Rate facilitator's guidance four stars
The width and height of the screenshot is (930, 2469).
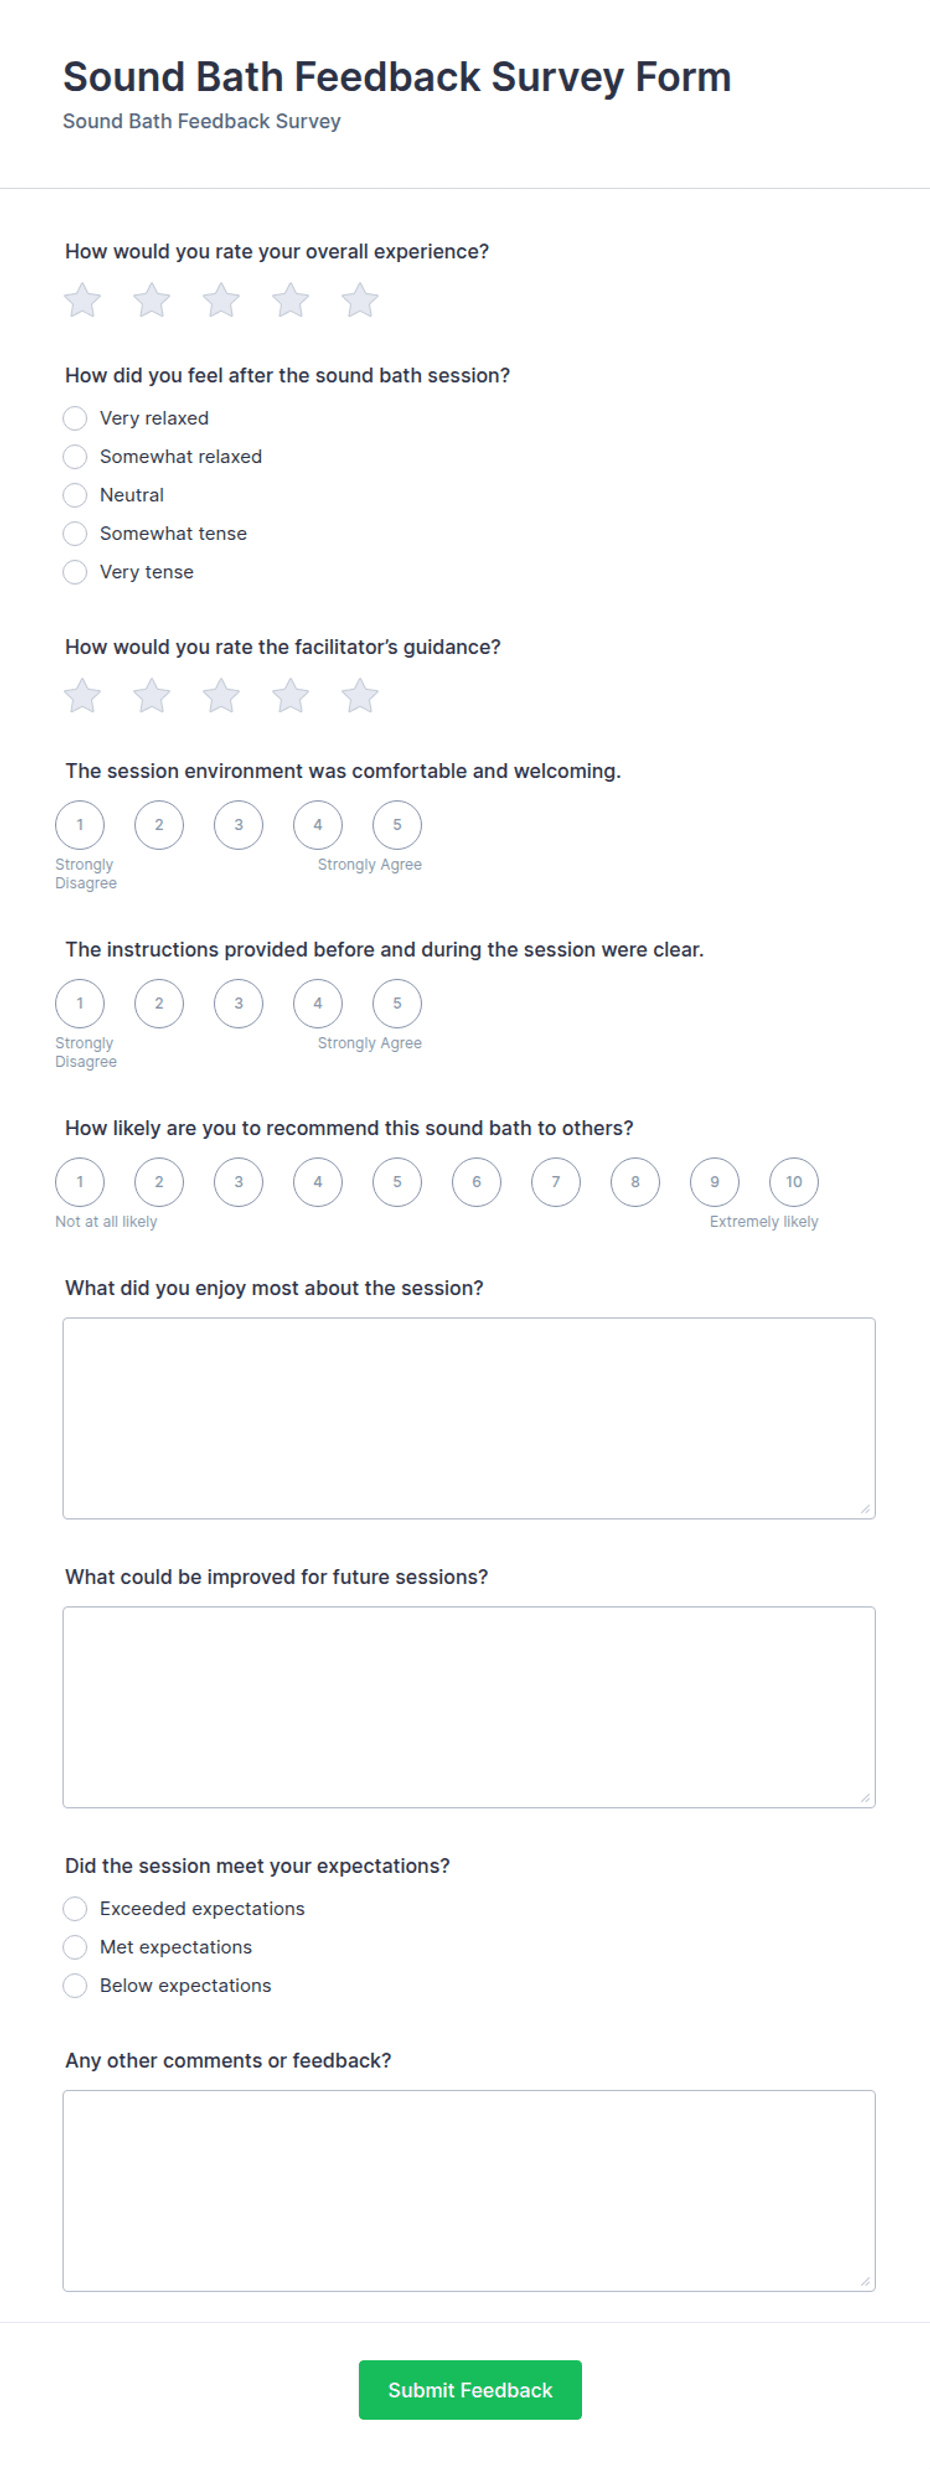[291, 696]
